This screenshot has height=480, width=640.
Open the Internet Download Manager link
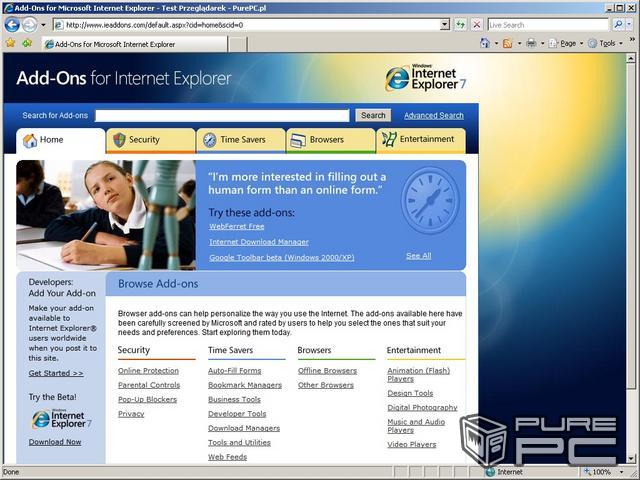tap(259, 242)
